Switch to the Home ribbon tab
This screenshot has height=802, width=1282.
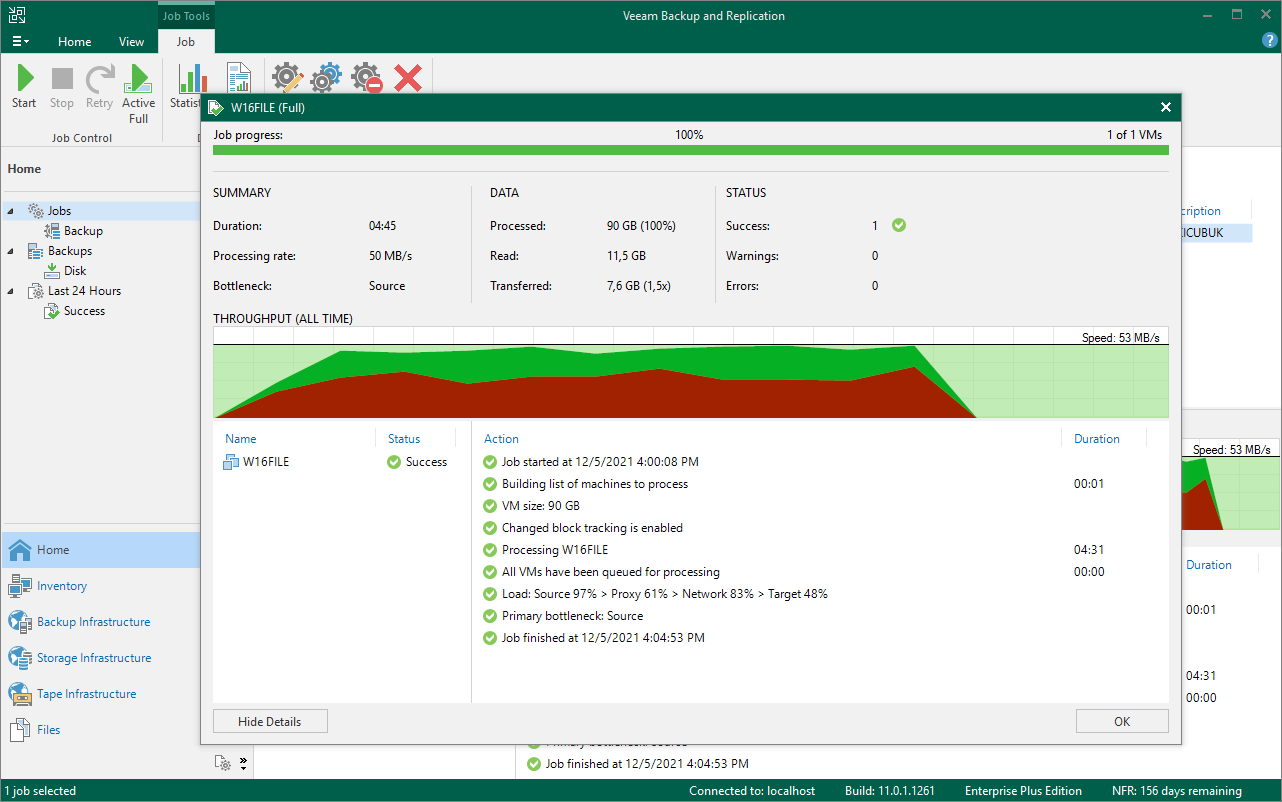click(74, 42)
